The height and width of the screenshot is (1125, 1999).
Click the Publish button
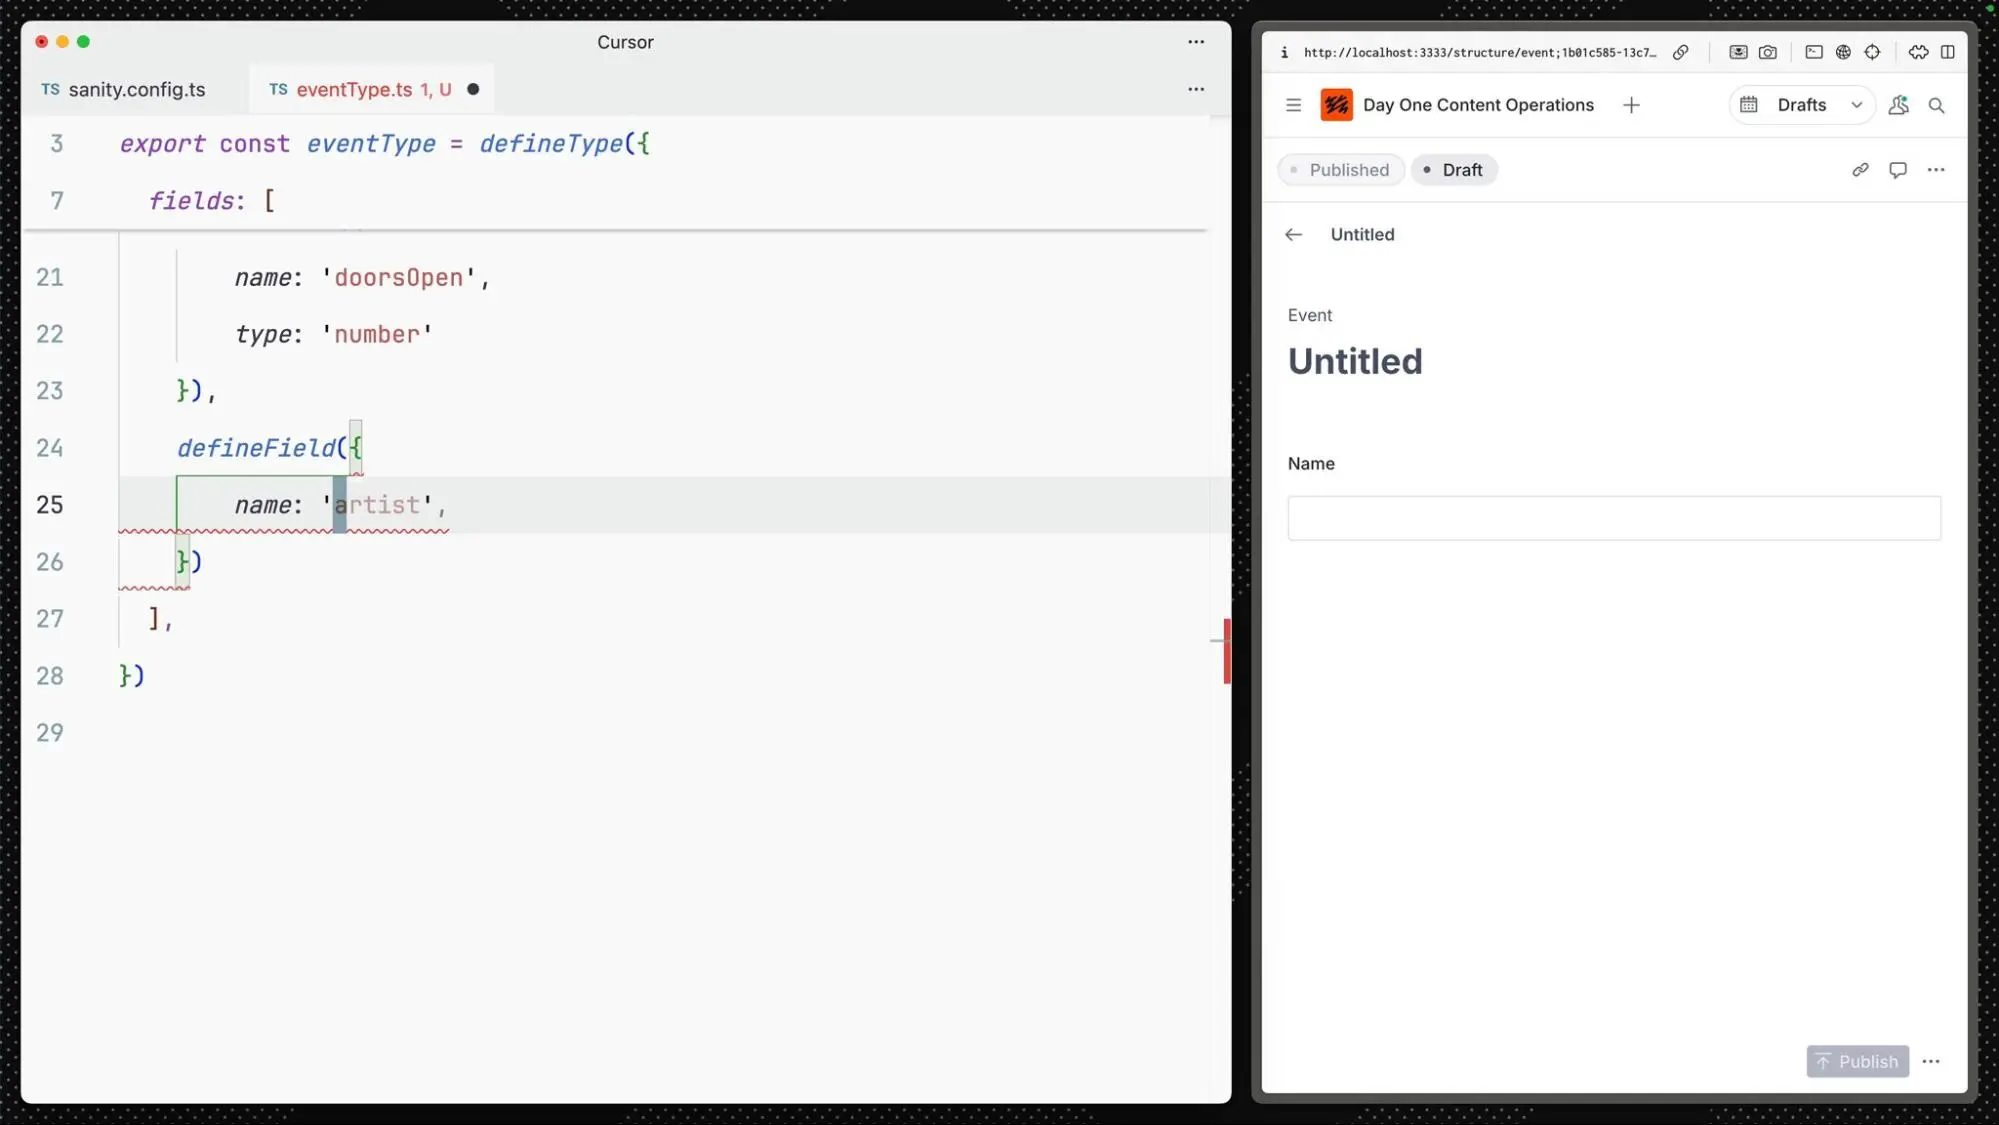click(x=1856, y=1061)
